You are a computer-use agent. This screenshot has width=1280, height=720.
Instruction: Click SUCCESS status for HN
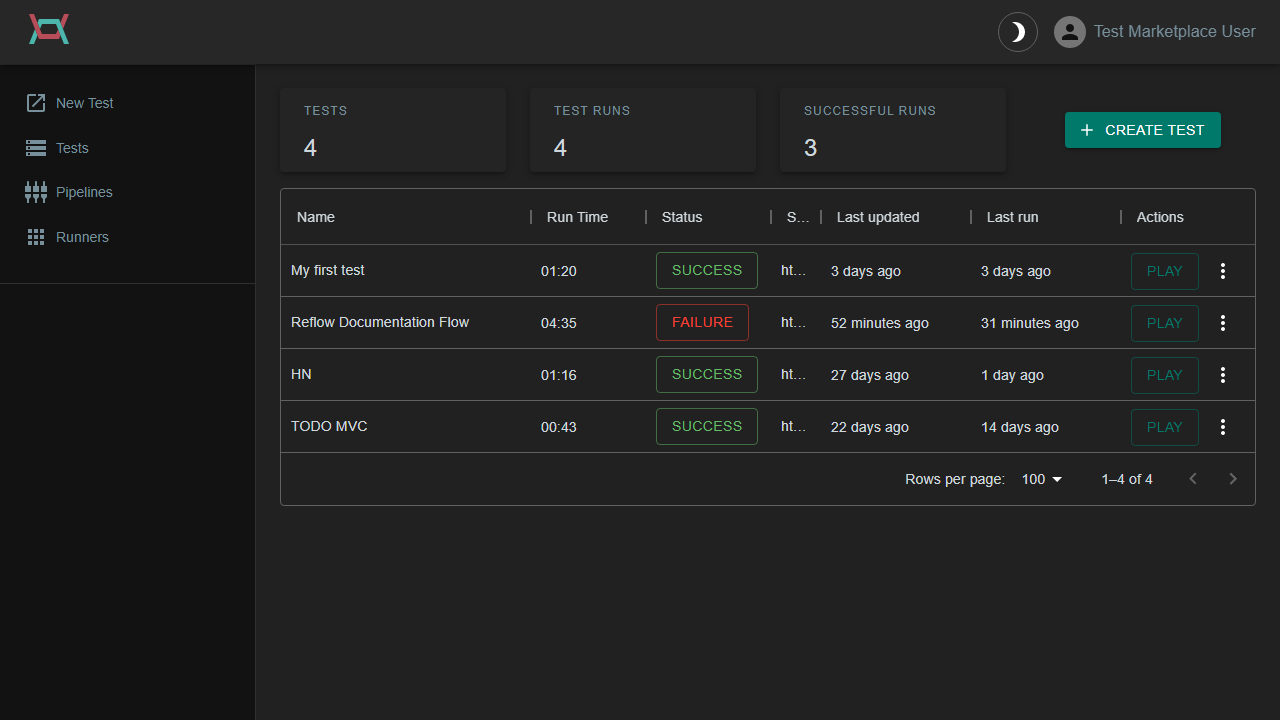click(707, 375)
